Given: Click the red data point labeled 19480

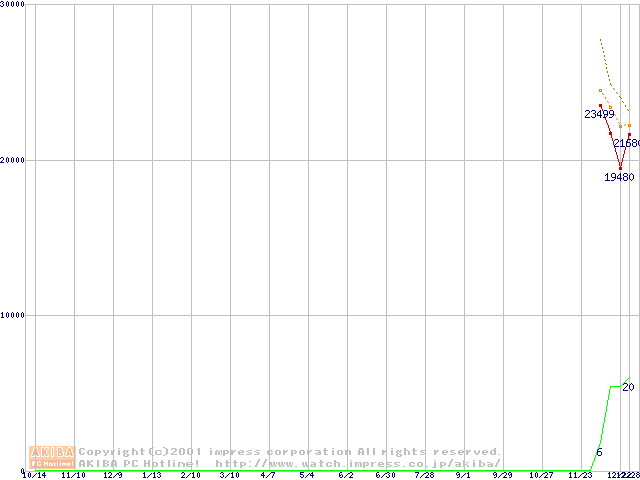Looking at the screenshot, I should [x=620, y=168].
